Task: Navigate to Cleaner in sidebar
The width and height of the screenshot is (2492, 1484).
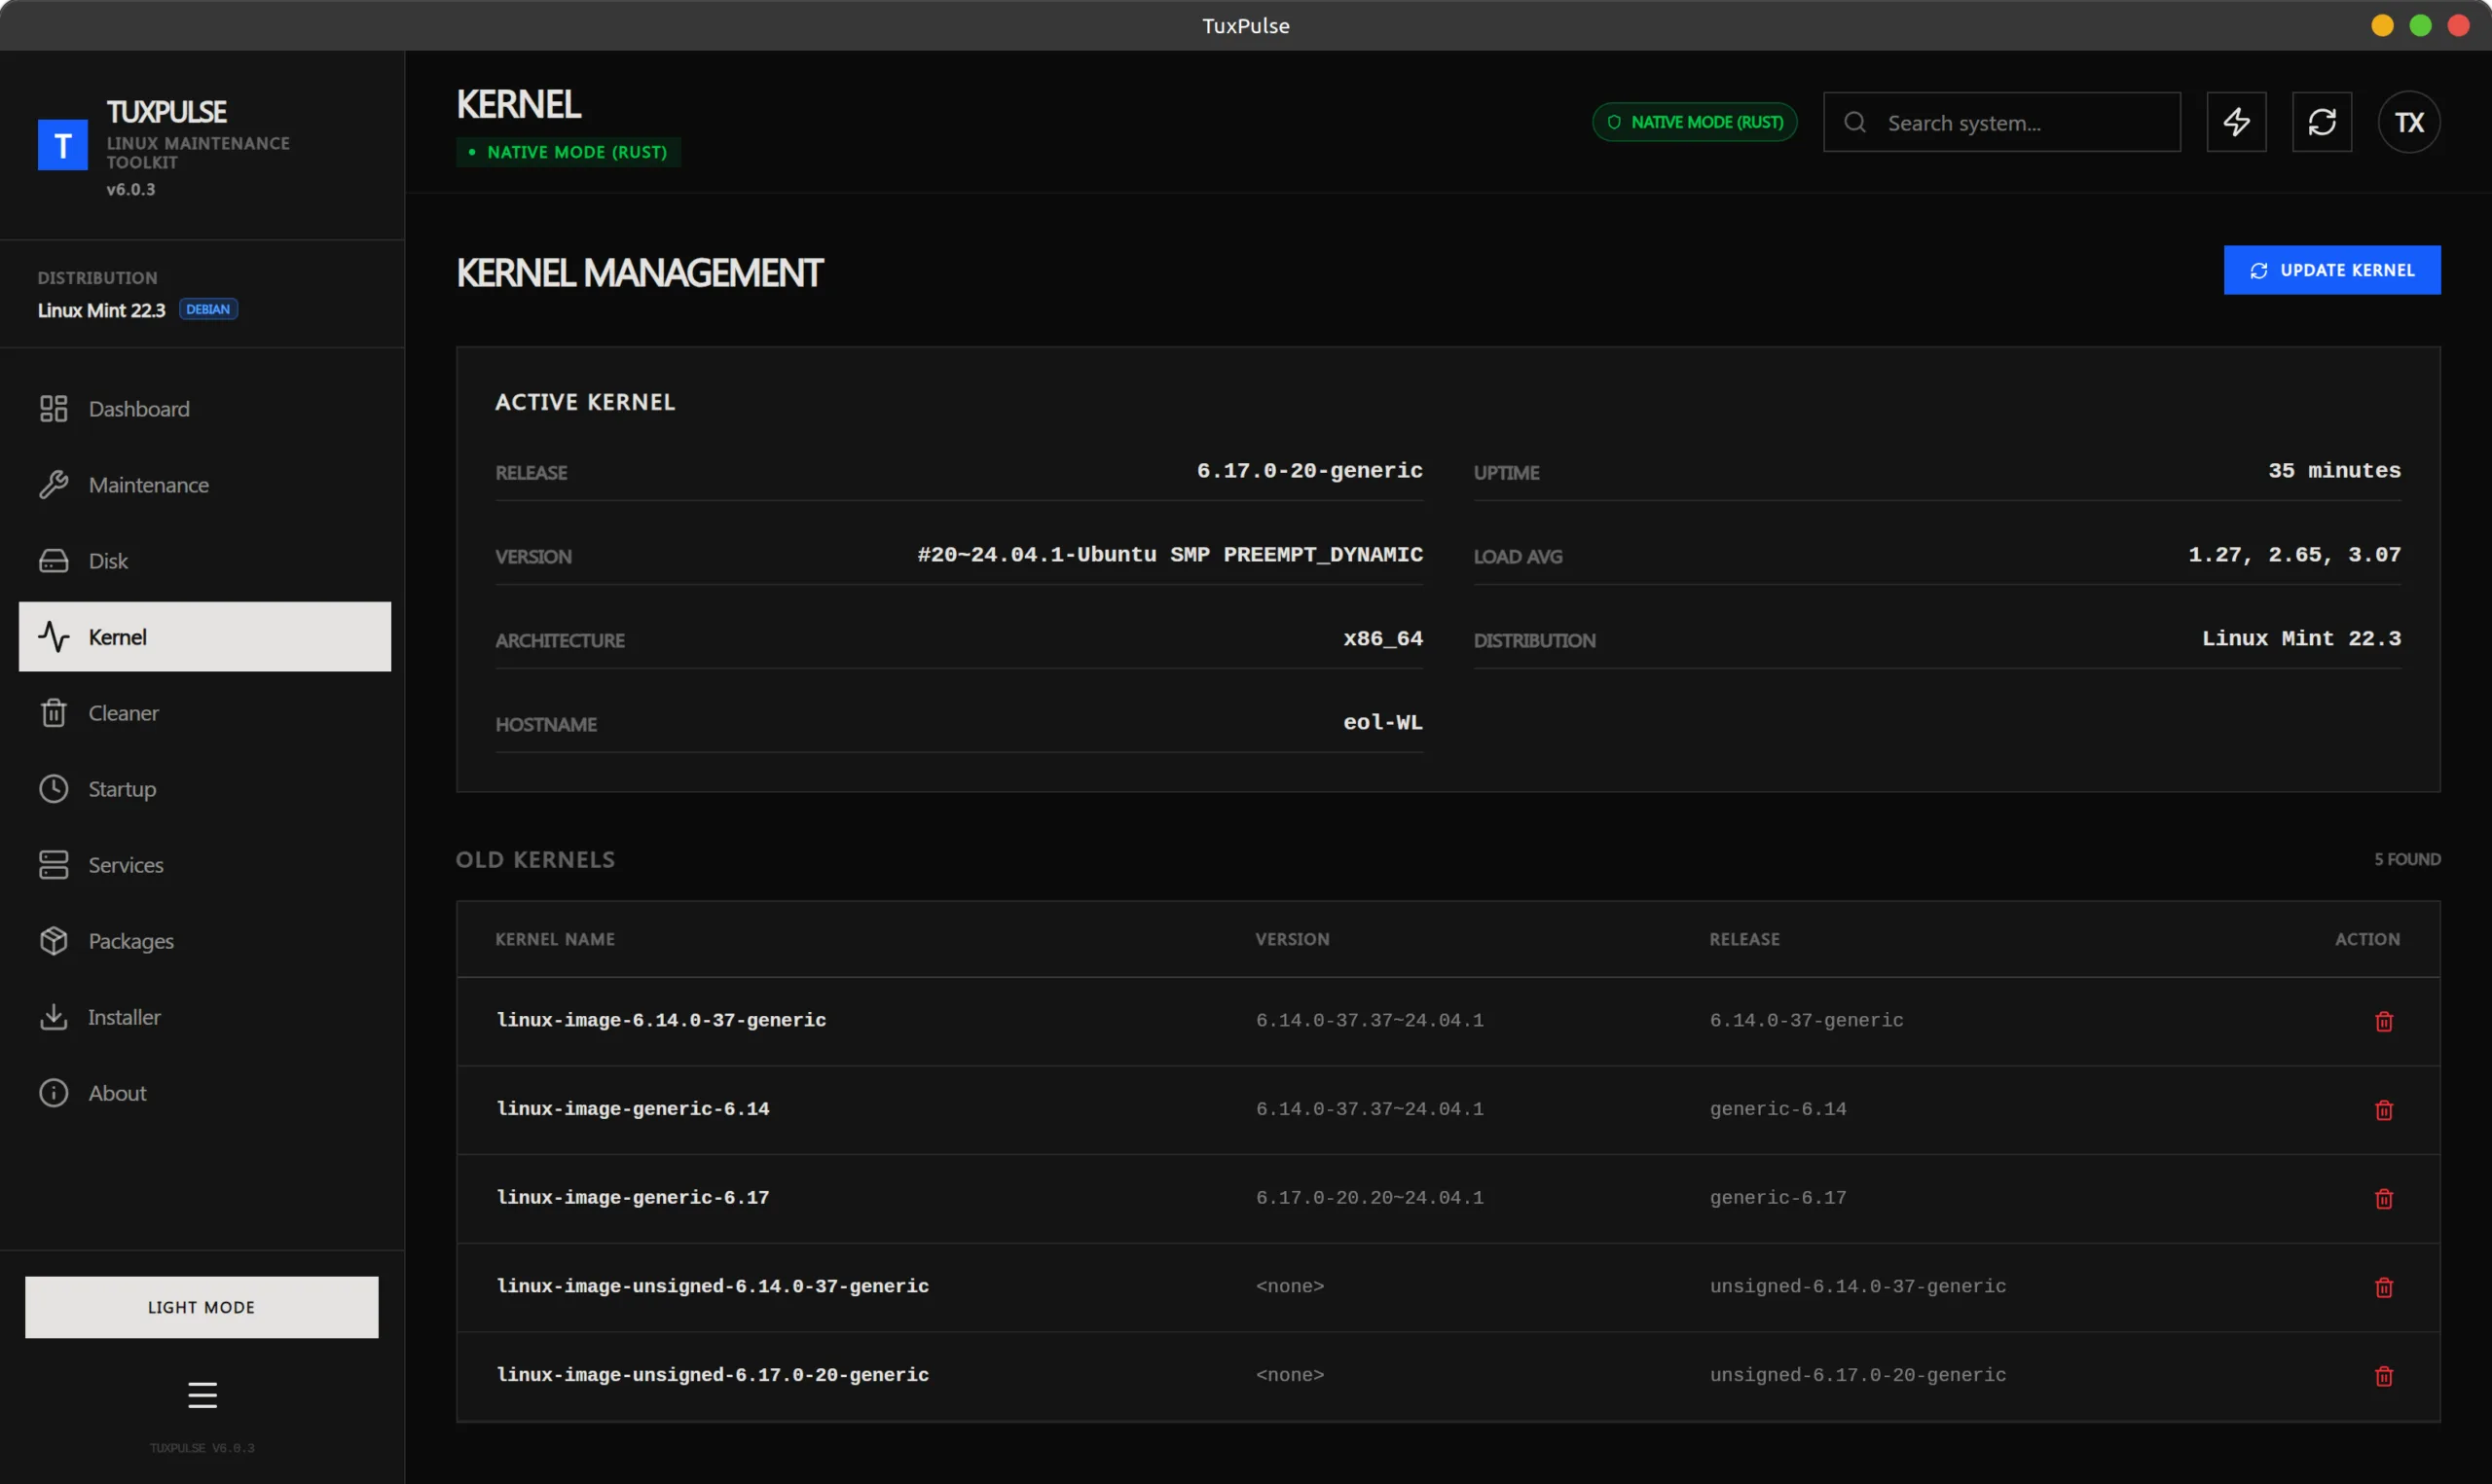Action: [x=123, y=713]
